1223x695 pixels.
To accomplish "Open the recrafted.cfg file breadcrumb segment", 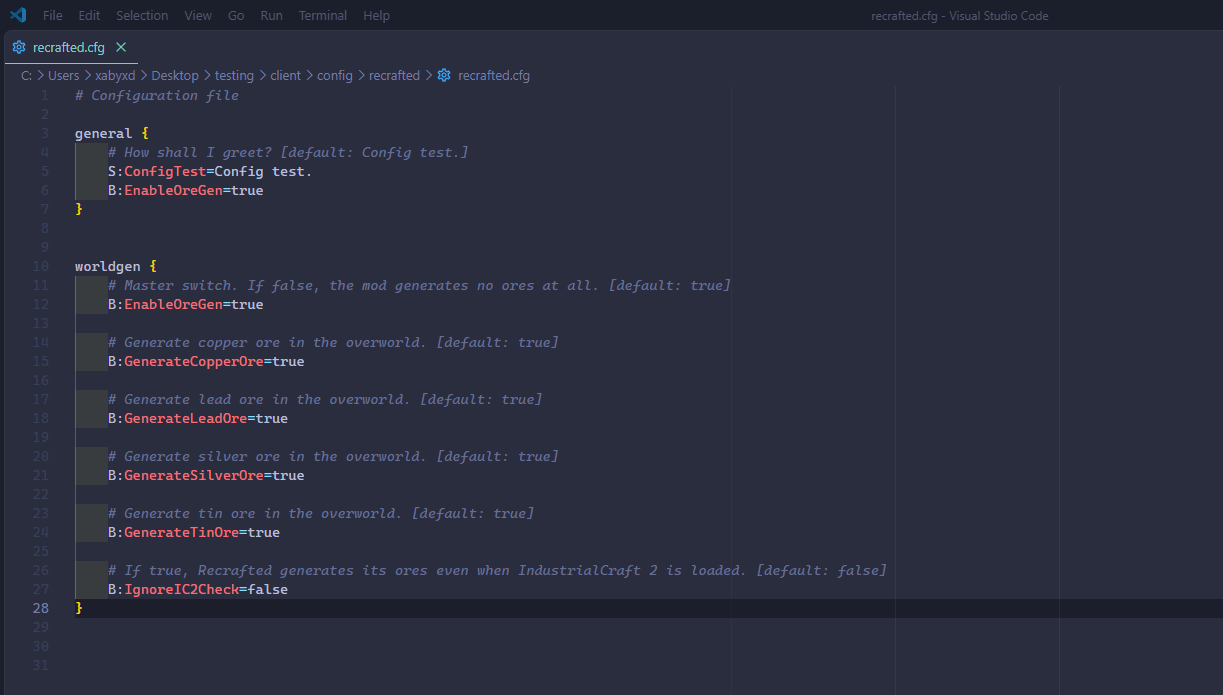I will tap(494, 75).
